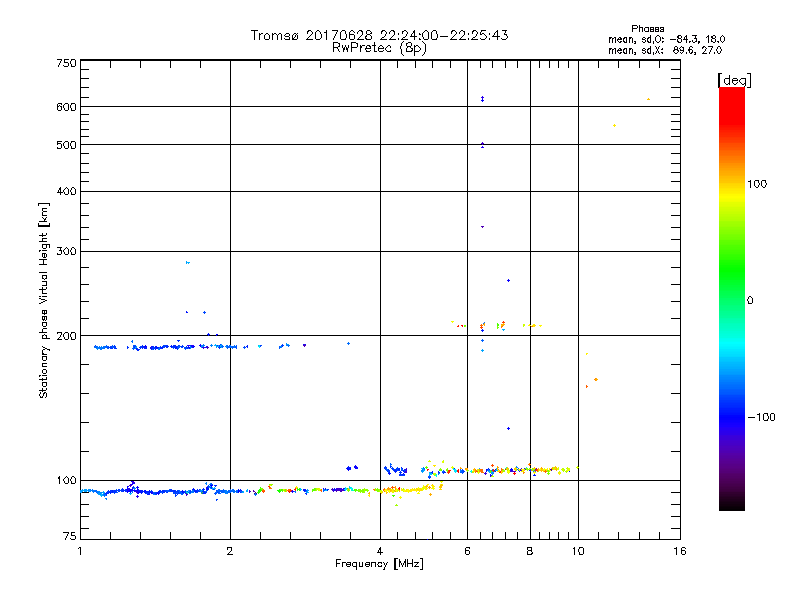Select the RwPretec (8p) subtitle
The width and height of the screenshot is (800, 600).
tap(379, 47)
